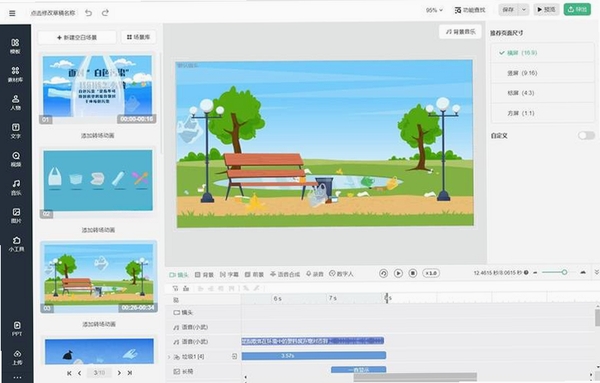Open the 音乐 music panel
600x383 pixels.
pos(16,187)
